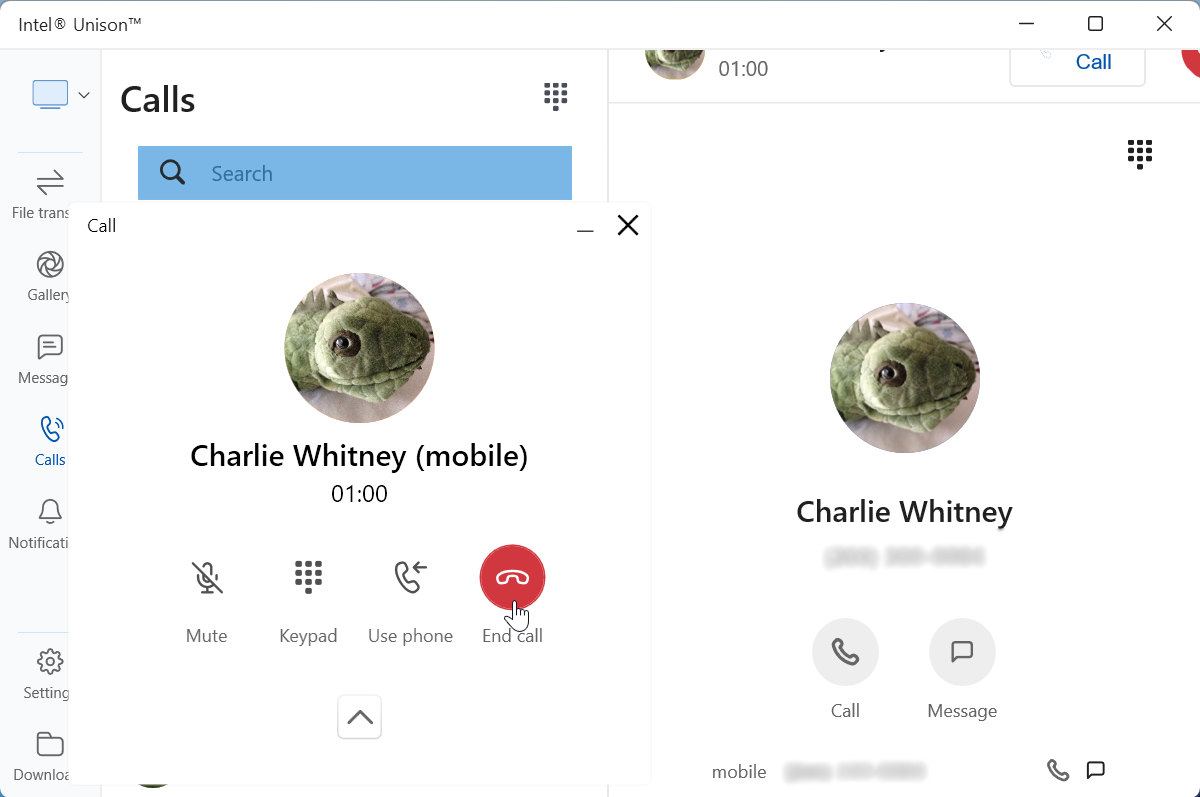Switch to File transfer tab
Image resolution: width=1200 pixels, height=797 pixels.
tap(49, 194)
